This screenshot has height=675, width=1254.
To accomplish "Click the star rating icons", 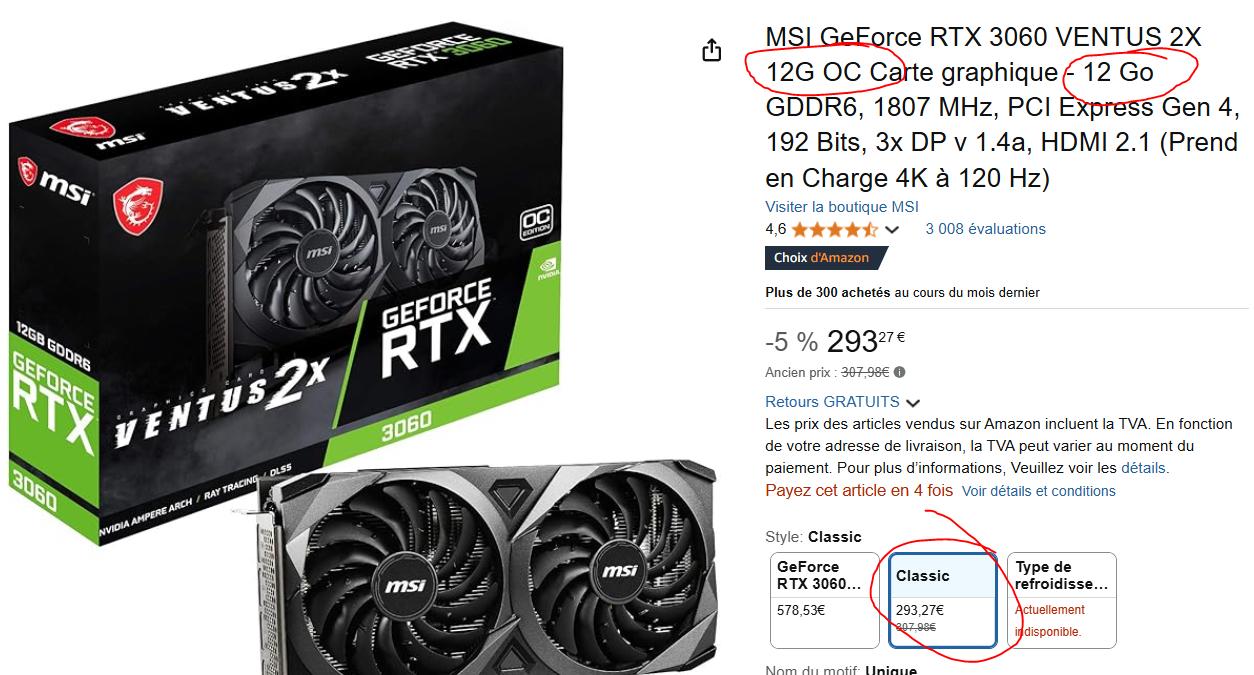I will (835, 229).
